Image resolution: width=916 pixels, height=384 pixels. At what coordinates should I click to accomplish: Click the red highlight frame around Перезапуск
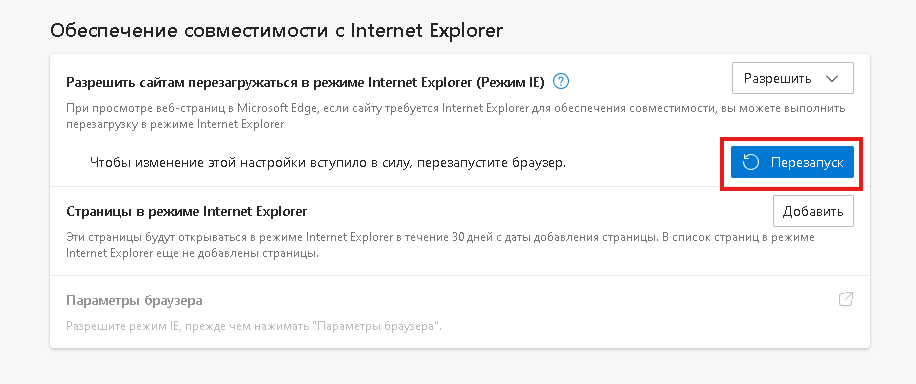[792, 164]
